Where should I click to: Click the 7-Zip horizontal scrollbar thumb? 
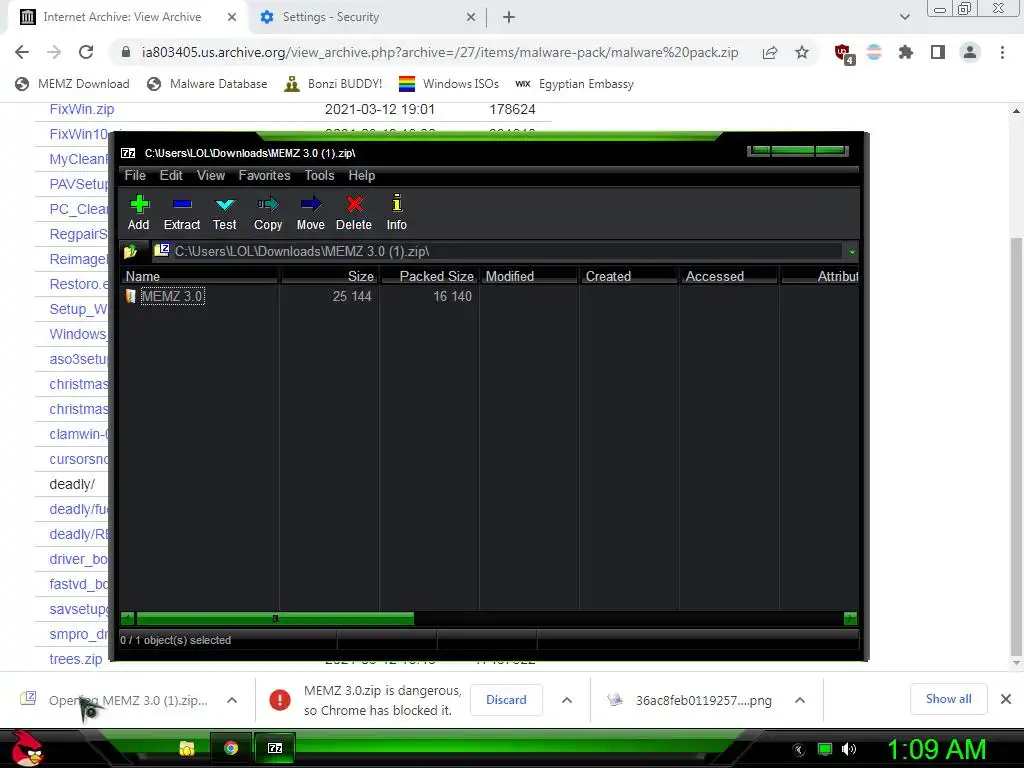[x=275, y=618]
